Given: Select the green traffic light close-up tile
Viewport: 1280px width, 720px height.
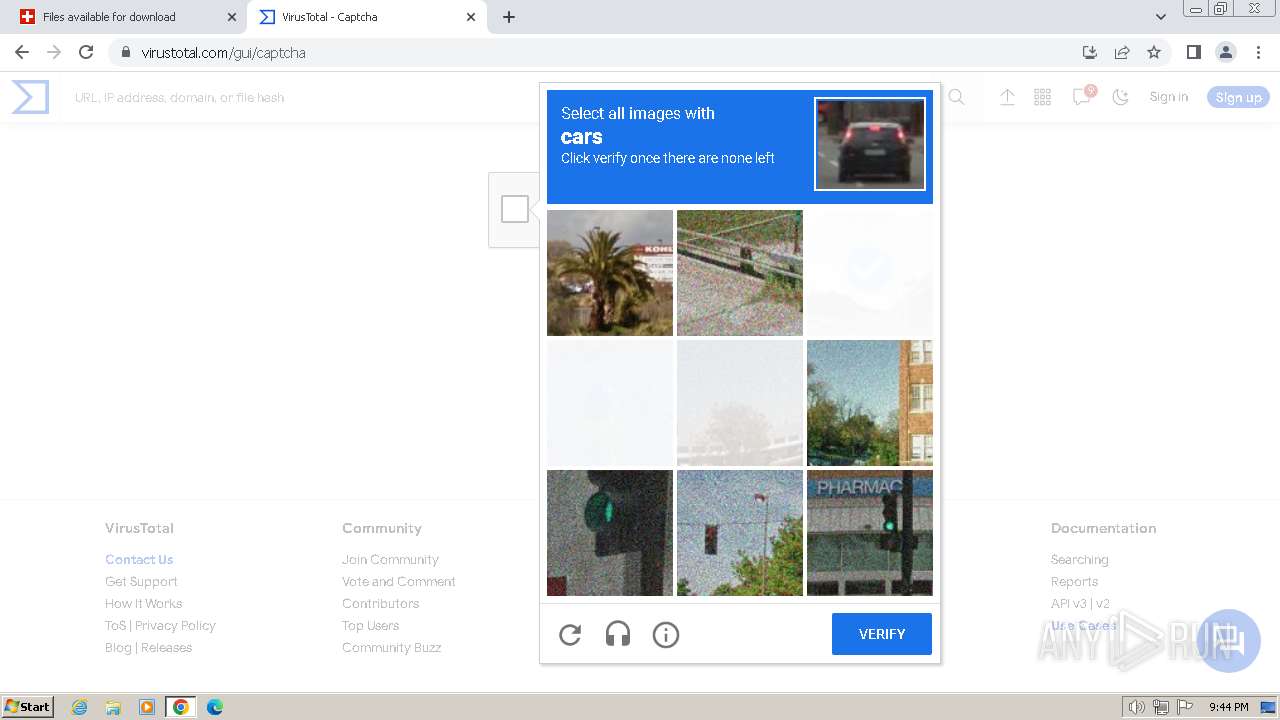Looking at the screenshot, I should (x=610, y=533).
